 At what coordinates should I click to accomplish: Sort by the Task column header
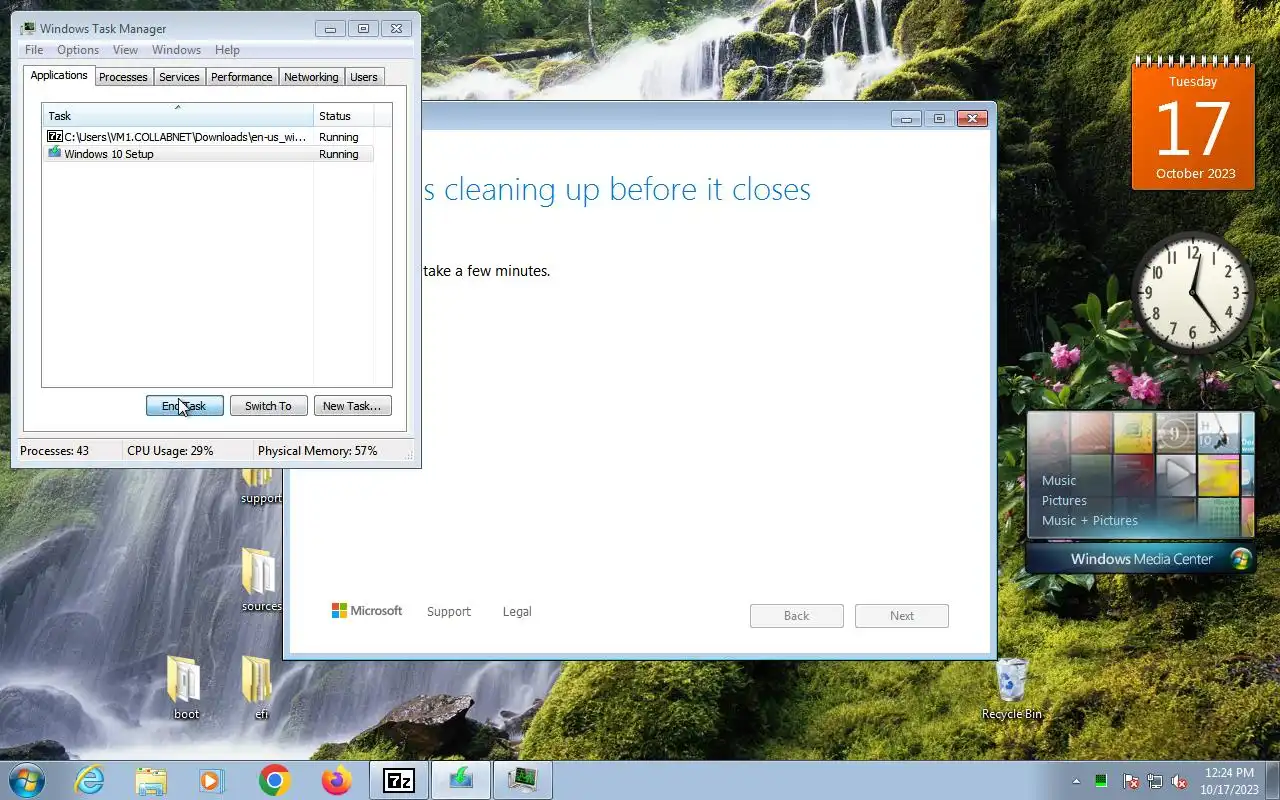click(178, 116)
